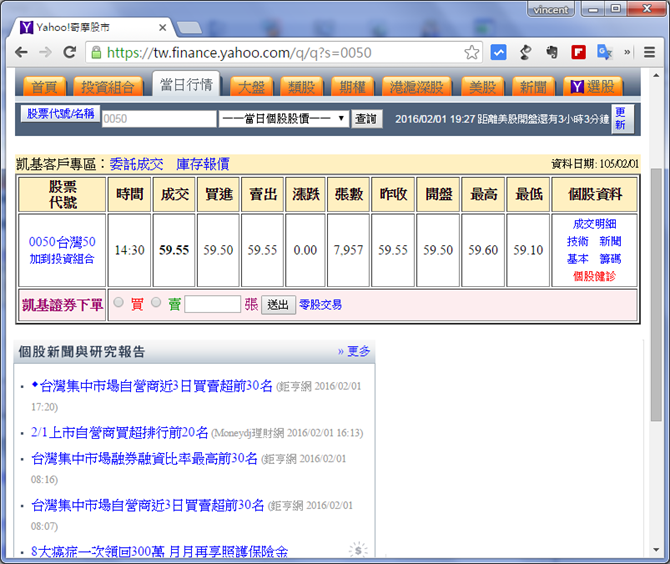
Task: Open the 委託成交 link
Action: (136, 164)
